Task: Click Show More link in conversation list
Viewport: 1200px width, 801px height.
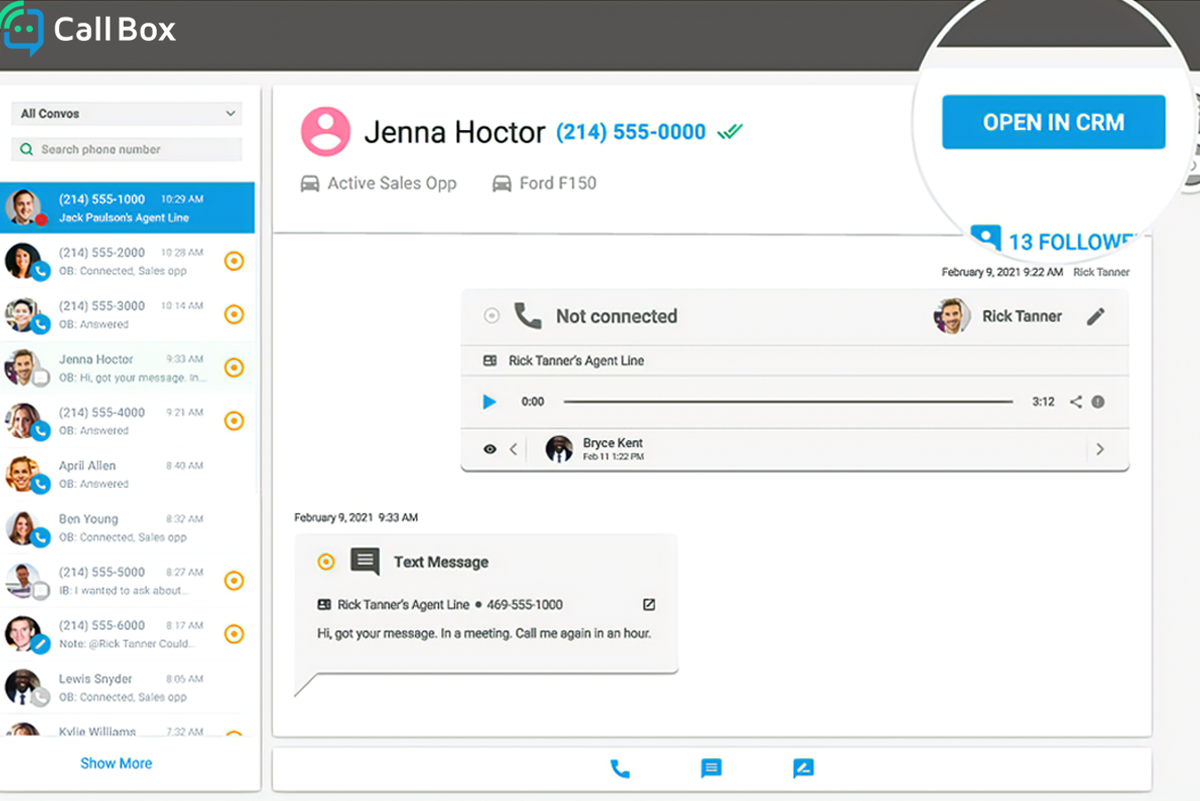Action: [x=116, y=763]
